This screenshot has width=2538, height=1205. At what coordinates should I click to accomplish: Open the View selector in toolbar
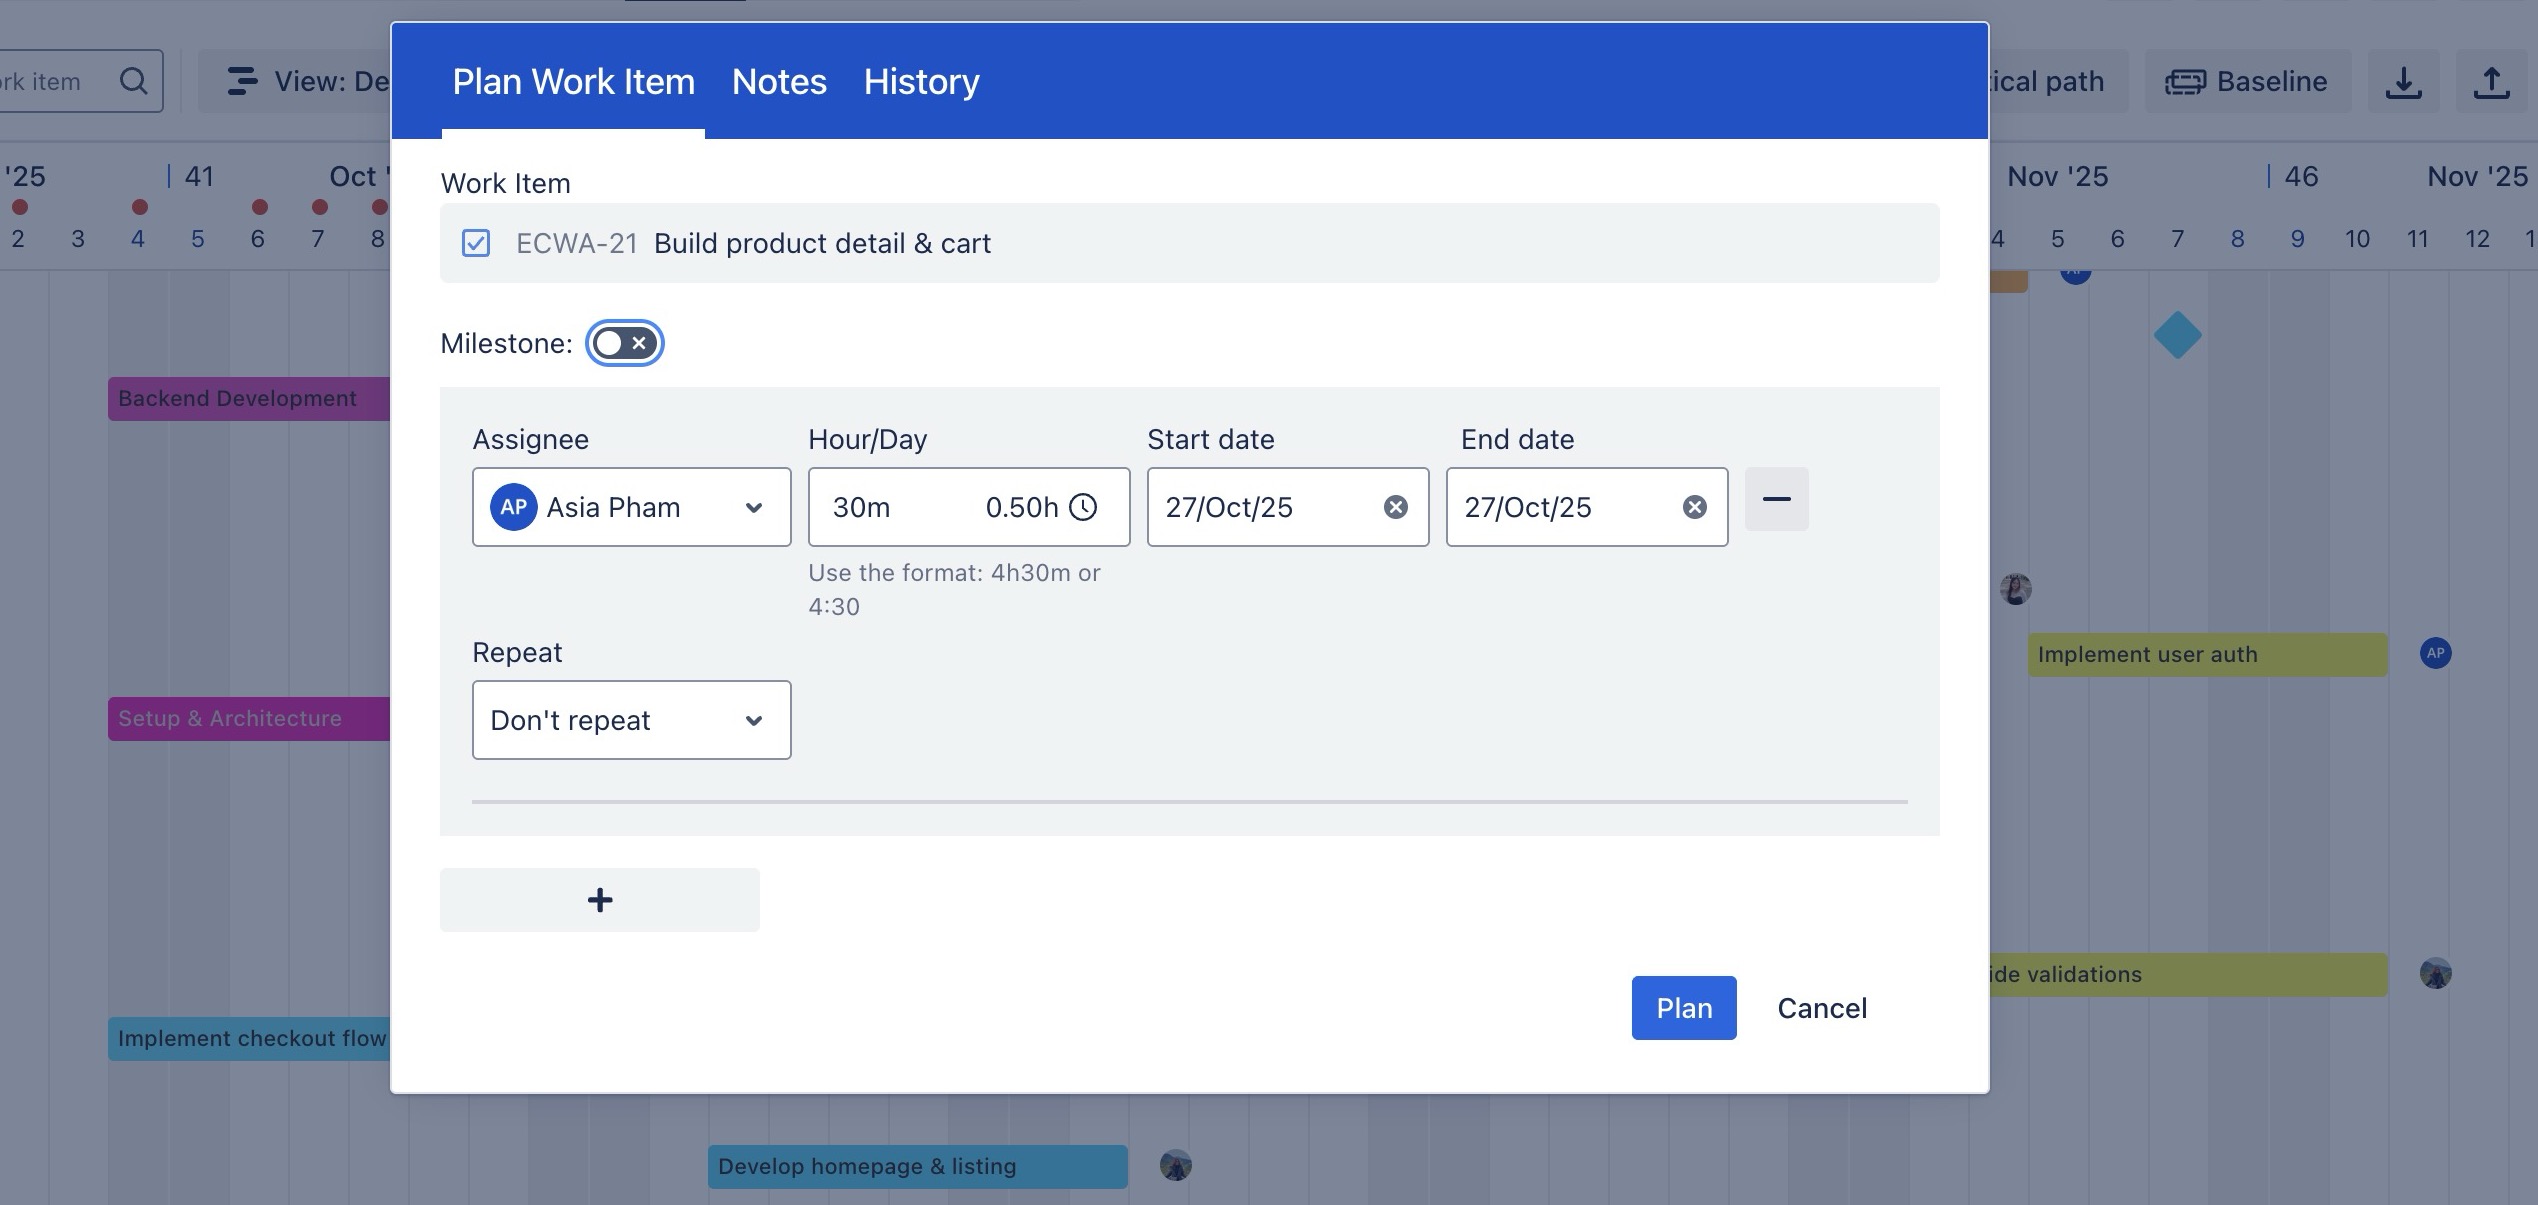[x=300, y=82]
